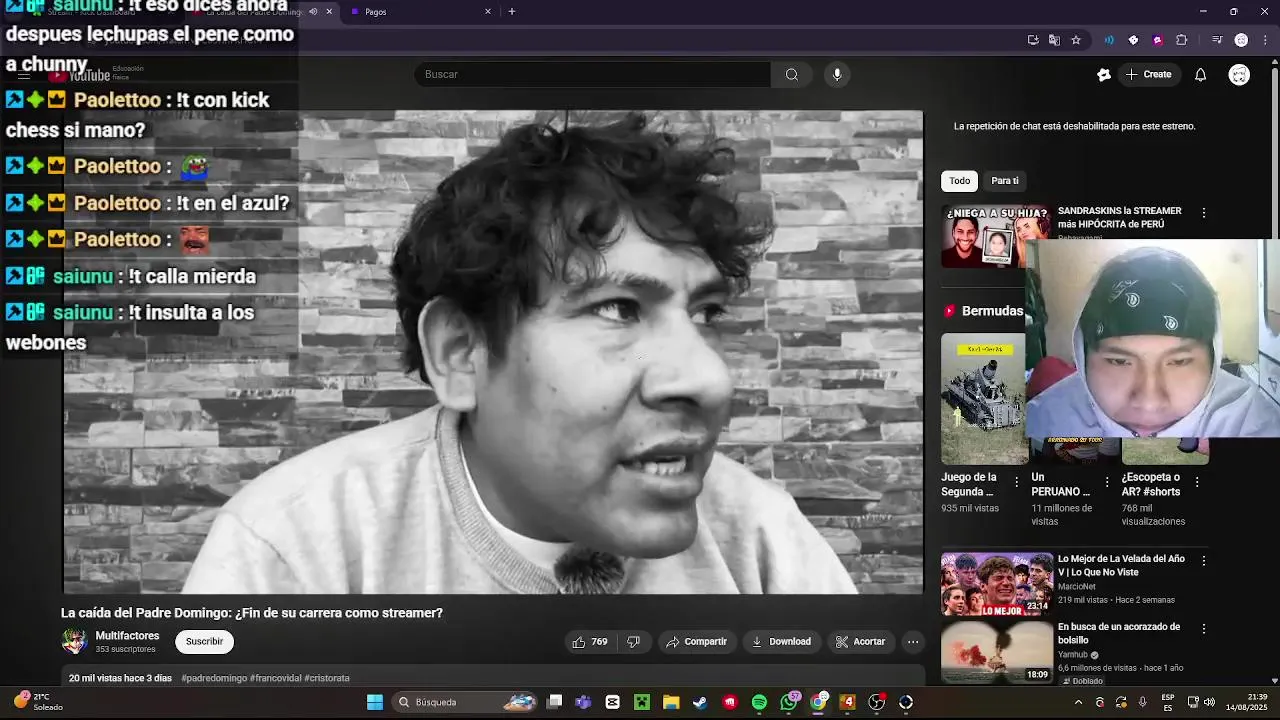The height and width of the screenshot is (720, 1280).
Task: Open Steam from the taskbar
Action: click(700, 702)
